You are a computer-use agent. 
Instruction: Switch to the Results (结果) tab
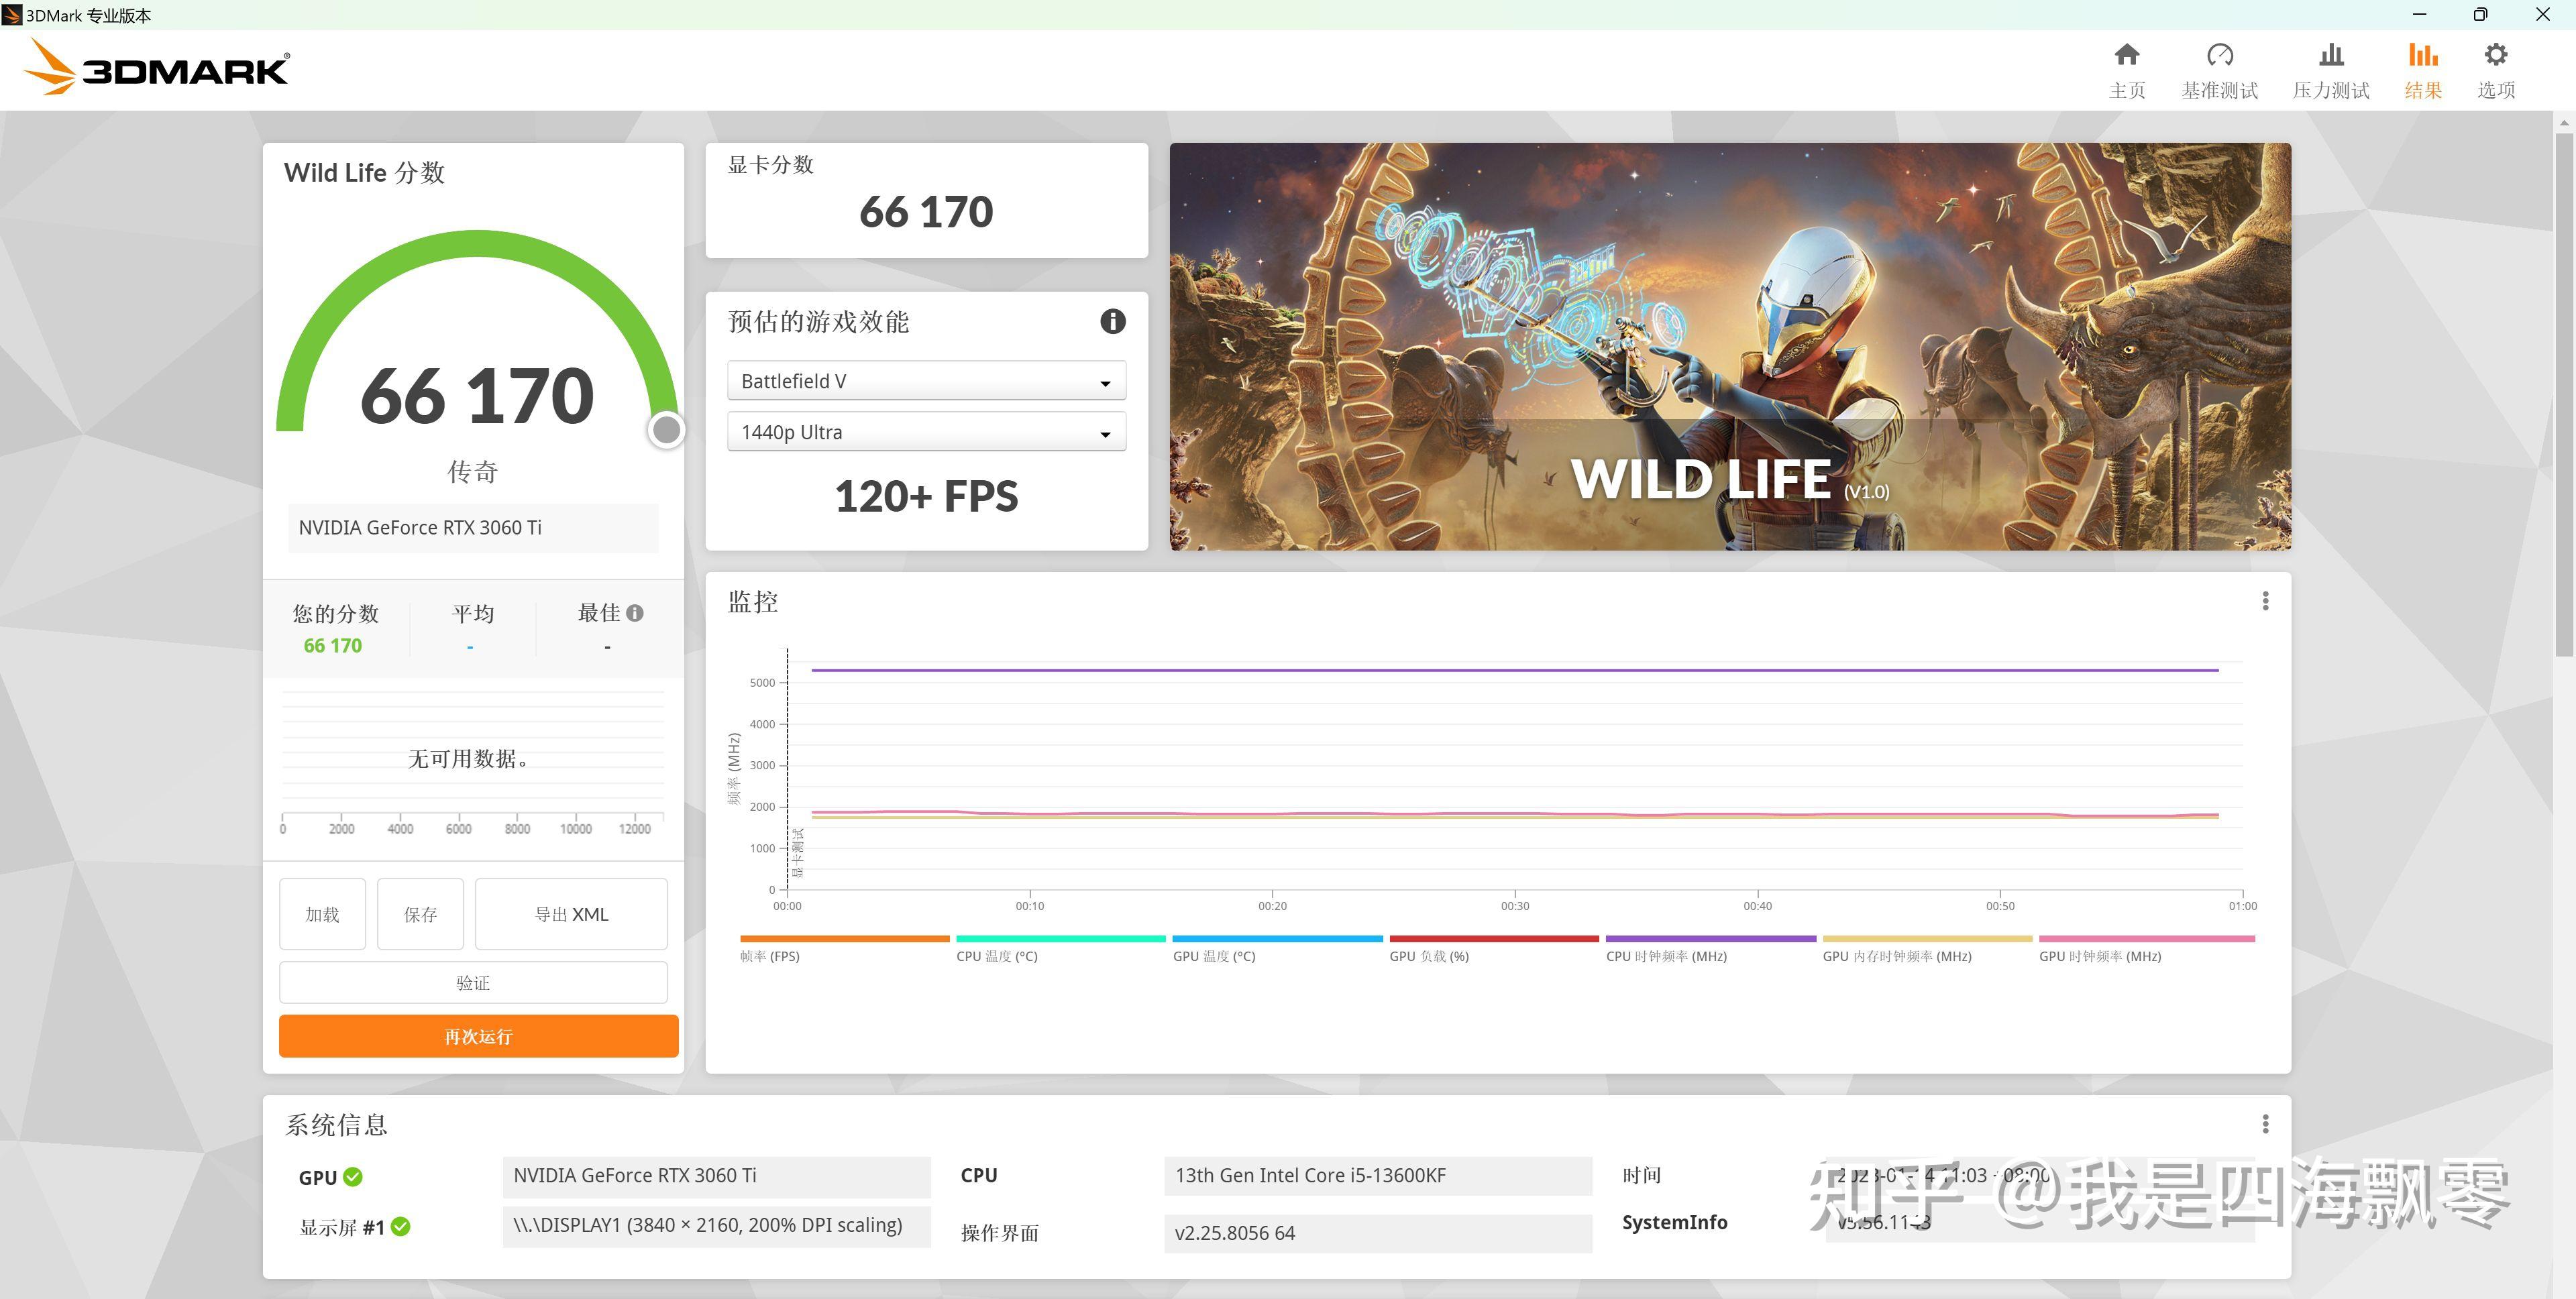click(x=2422, y=70)
